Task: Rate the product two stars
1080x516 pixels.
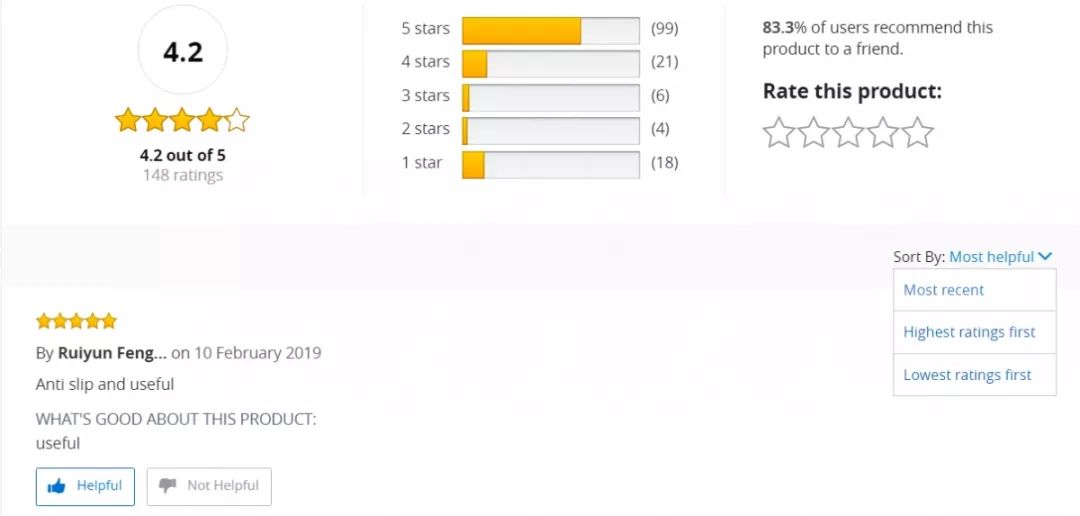Action: pos(813,132)
